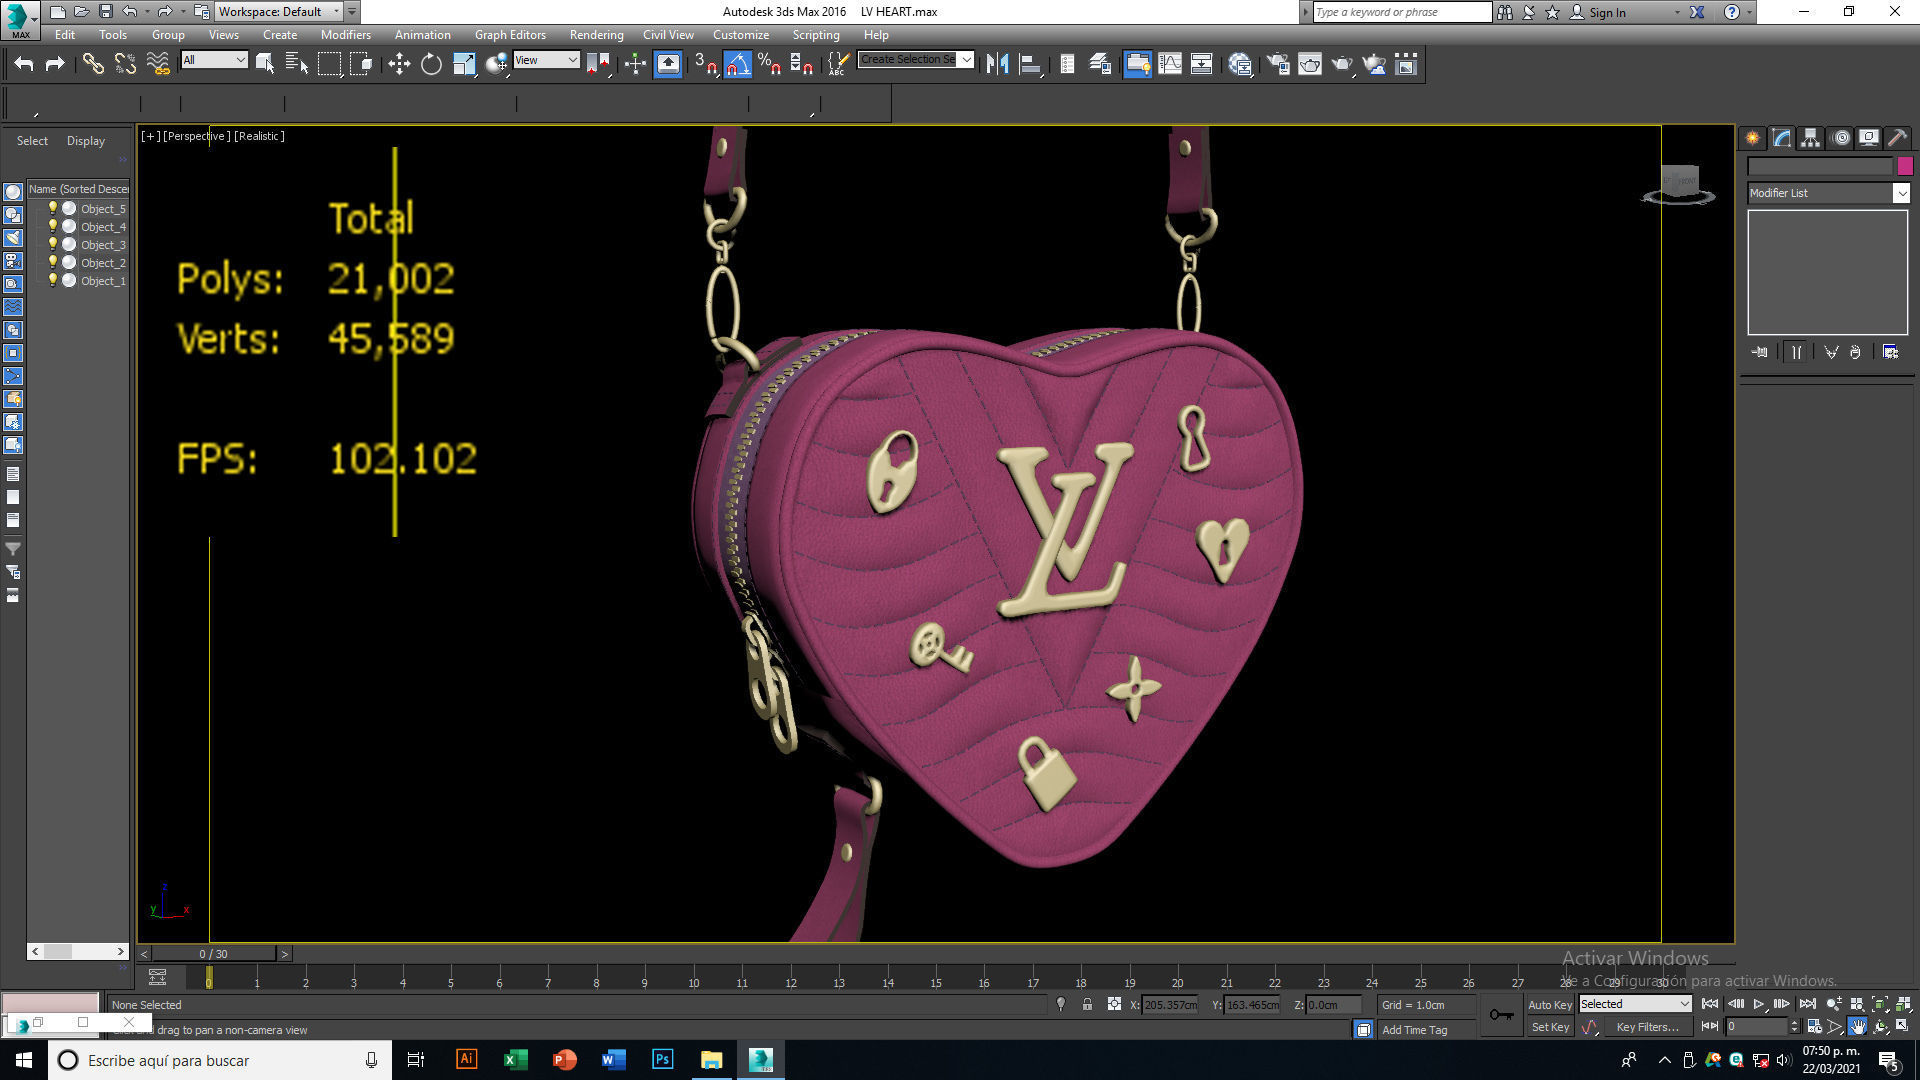Toggle the Angle Snap button

tap(737, 64)
